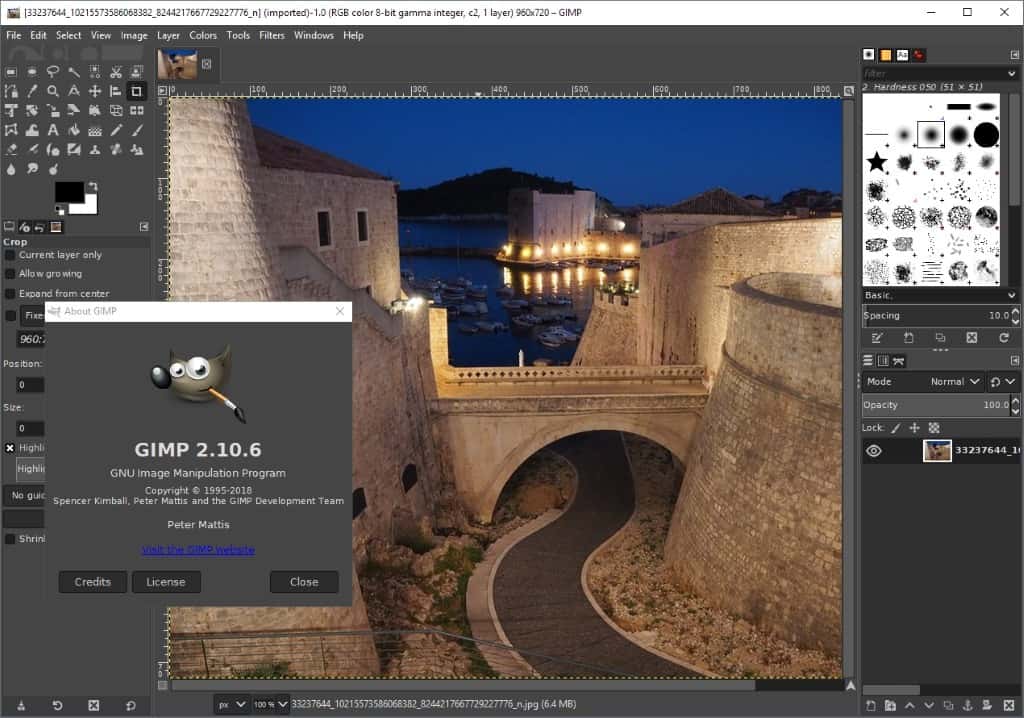Open the Basic brushes category dropdown
The image size is (1024, 718).
point(1010,295)
